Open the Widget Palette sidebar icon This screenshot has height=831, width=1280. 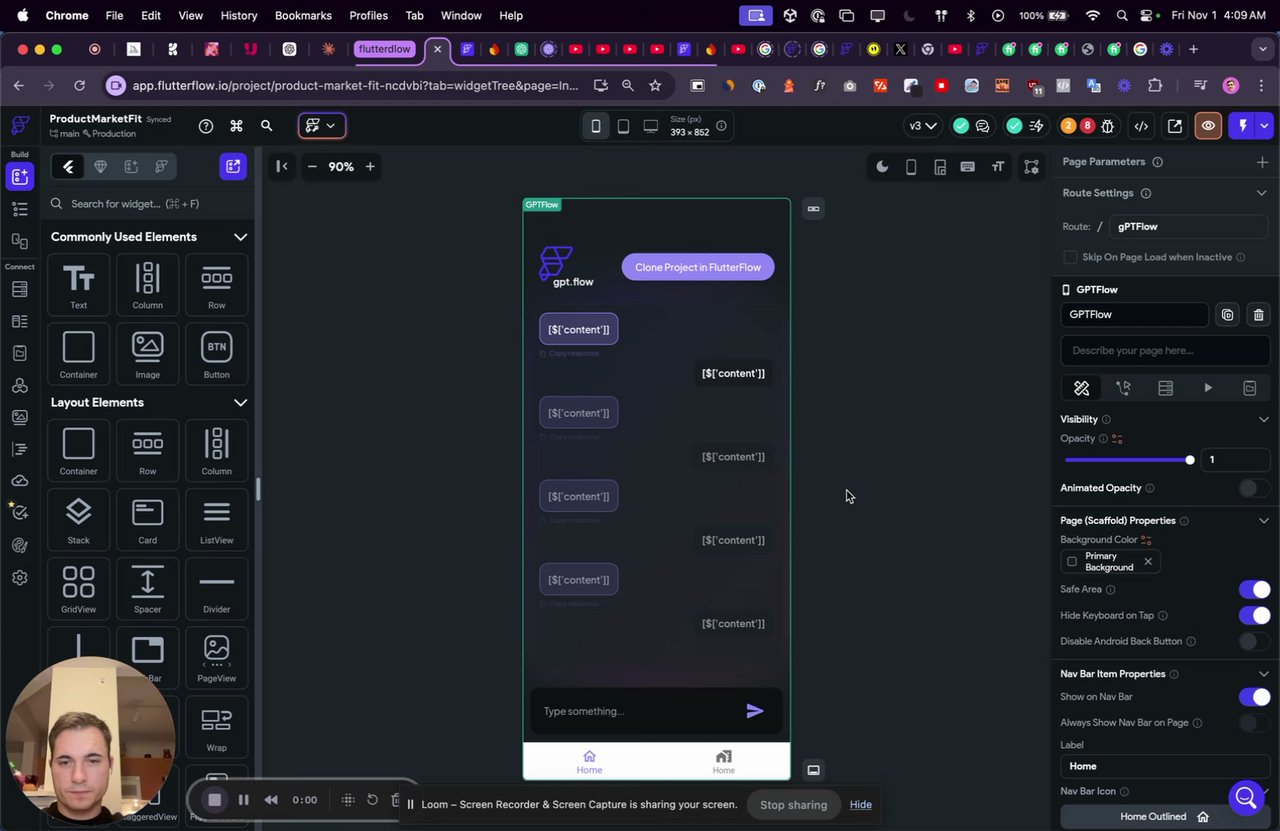(19, 177)
